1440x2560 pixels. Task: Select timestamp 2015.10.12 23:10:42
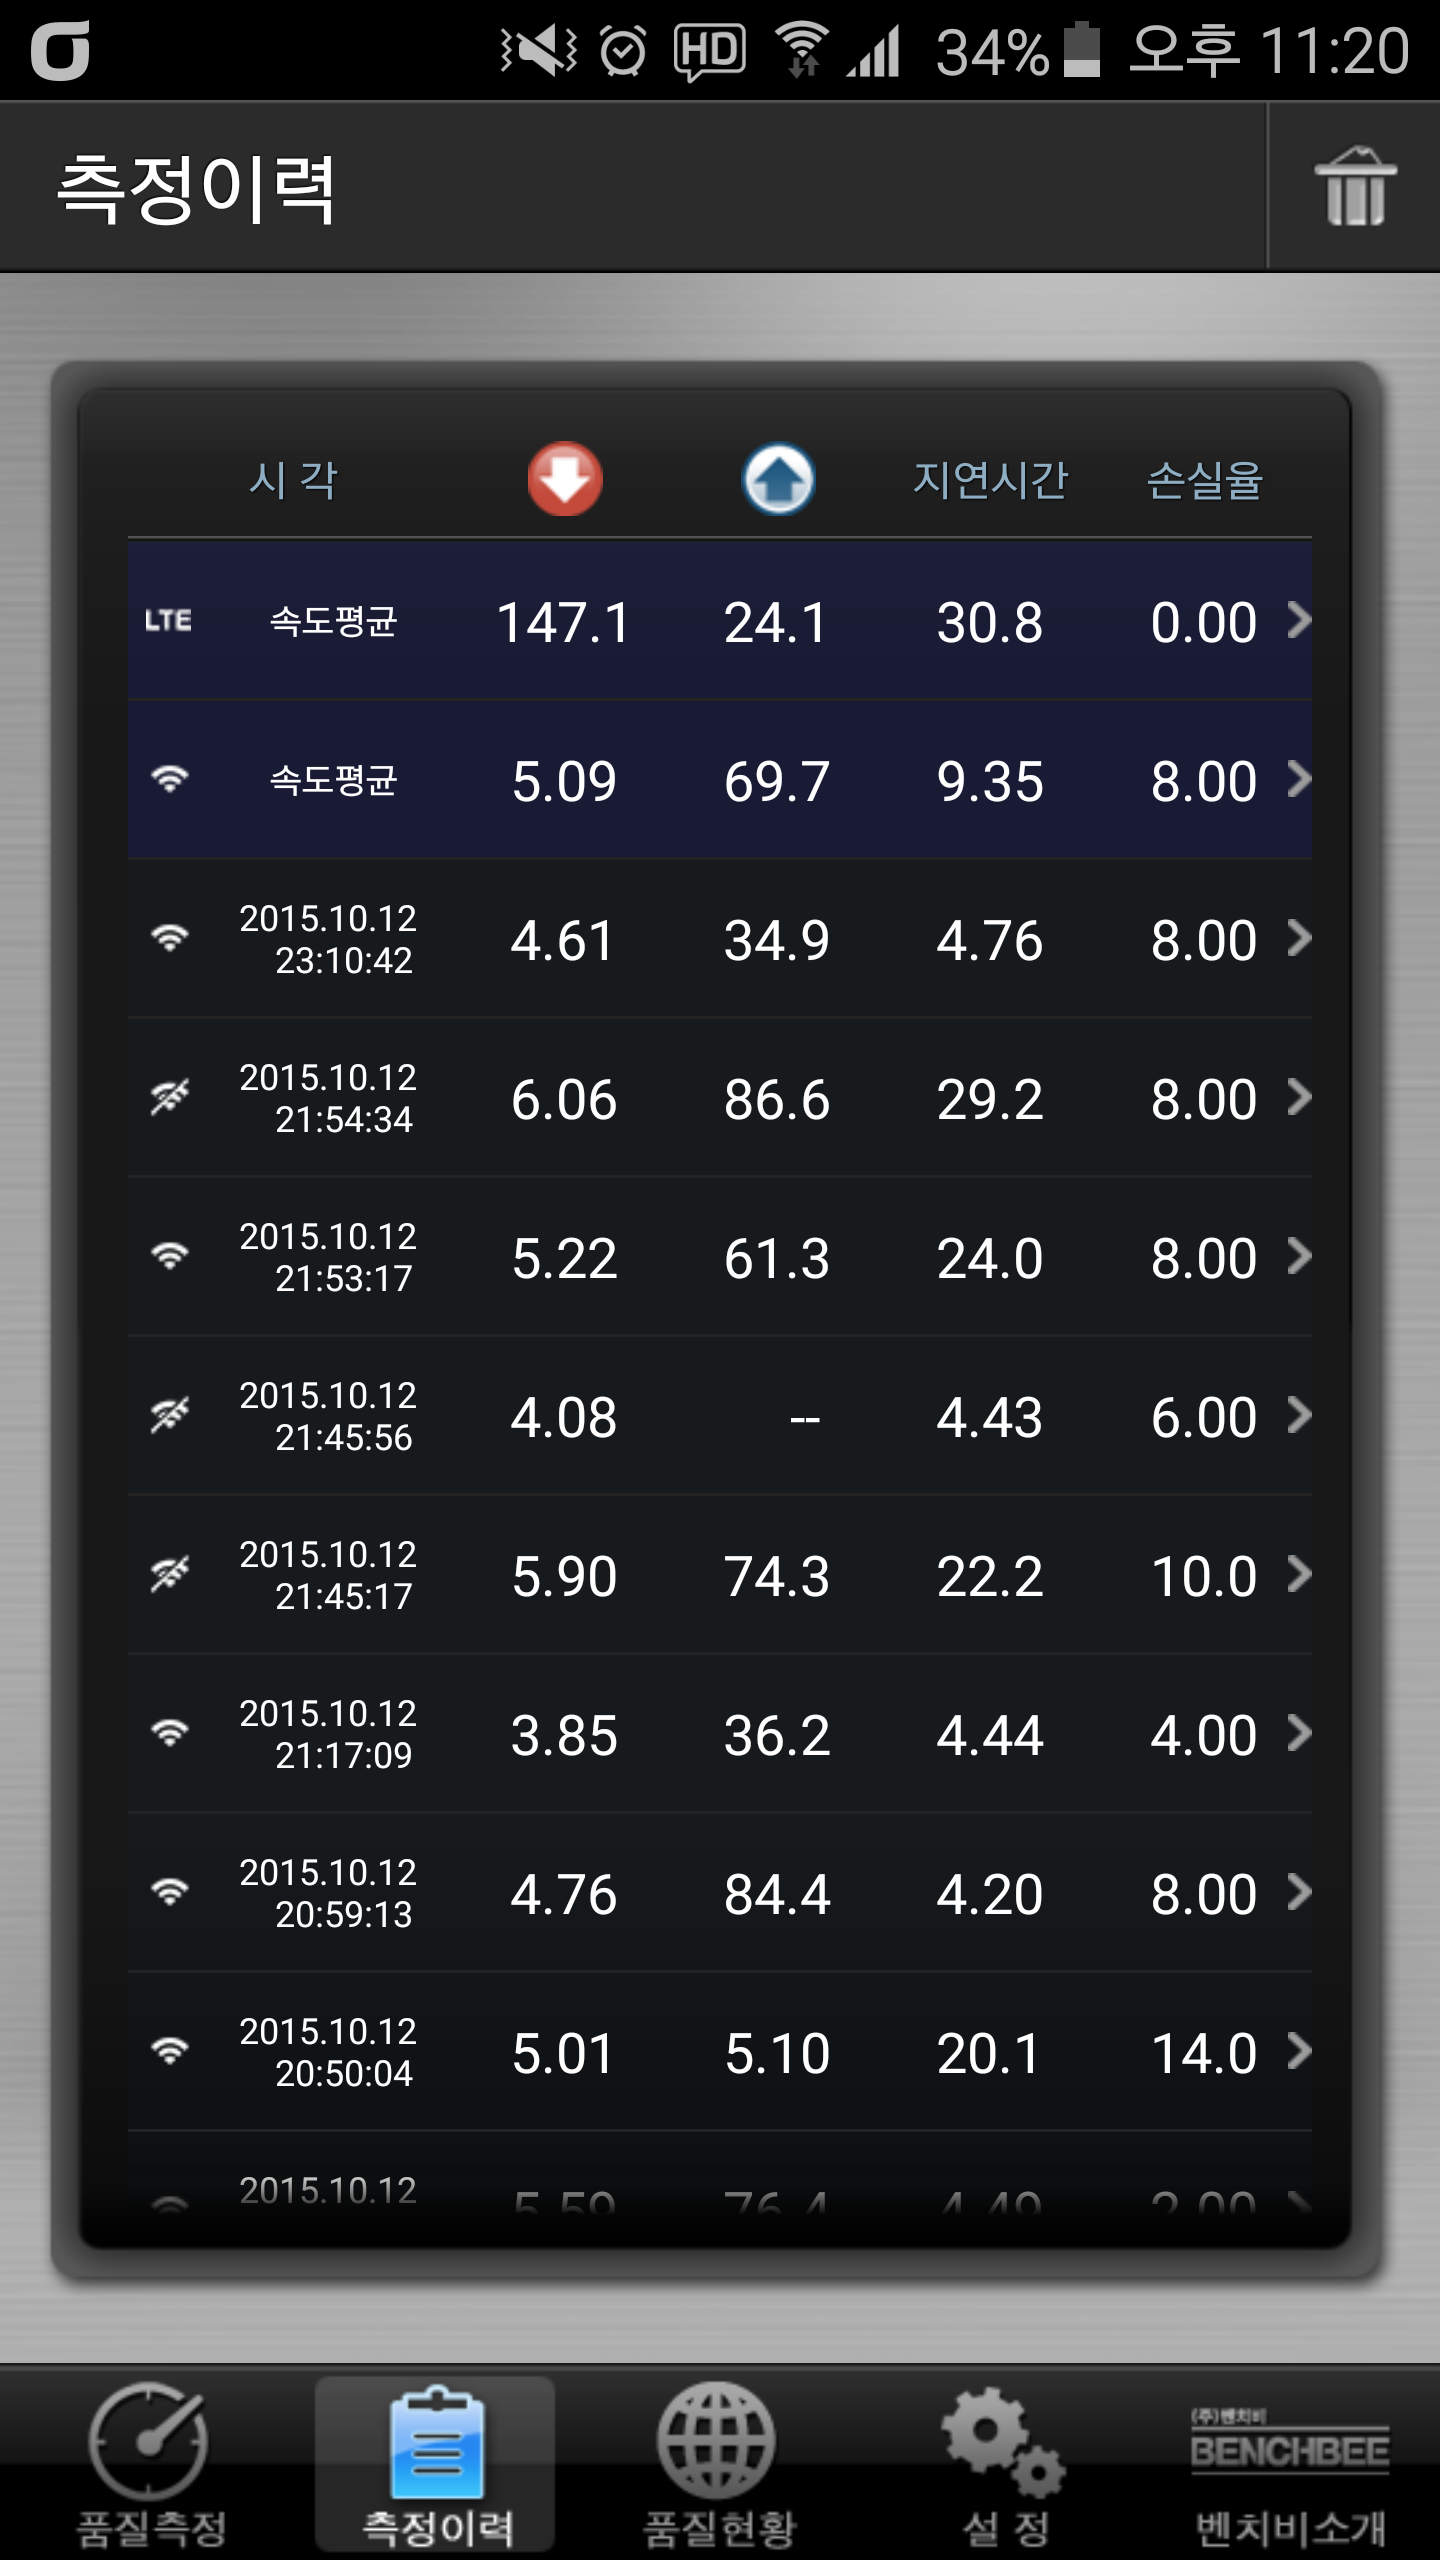tap(328, 939)
